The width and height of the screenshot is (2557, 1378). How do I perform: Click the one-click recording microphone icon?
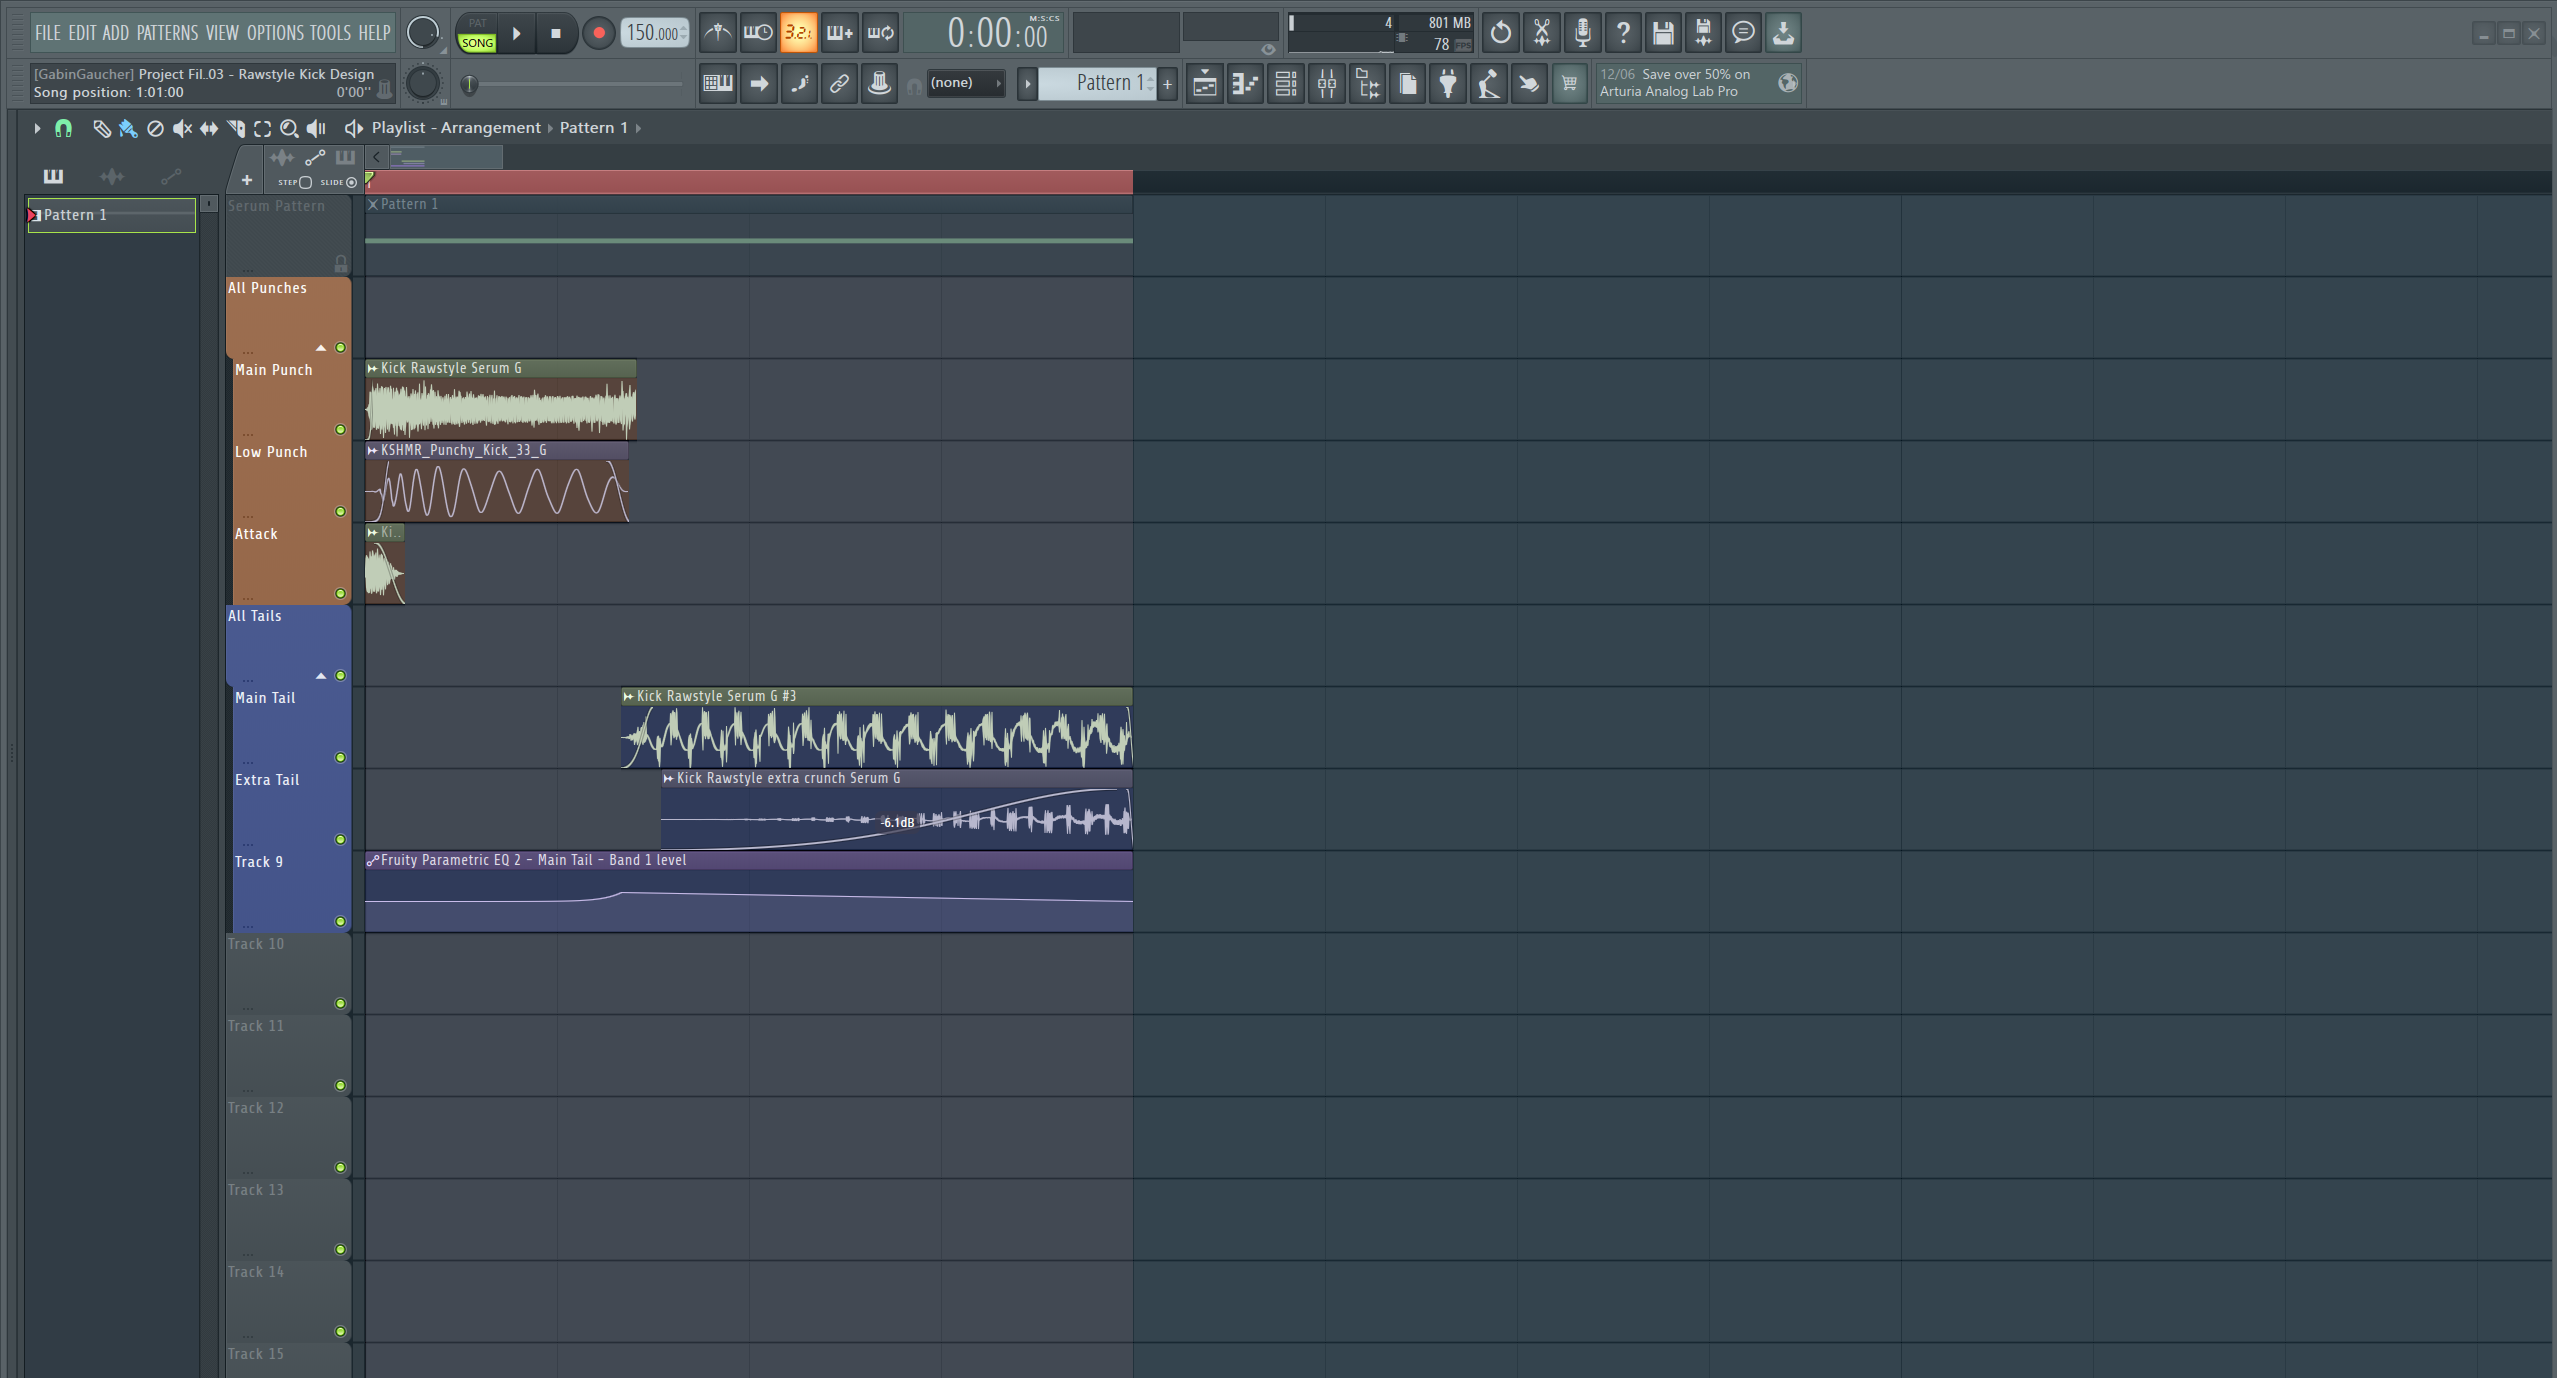pos(1582,33)
